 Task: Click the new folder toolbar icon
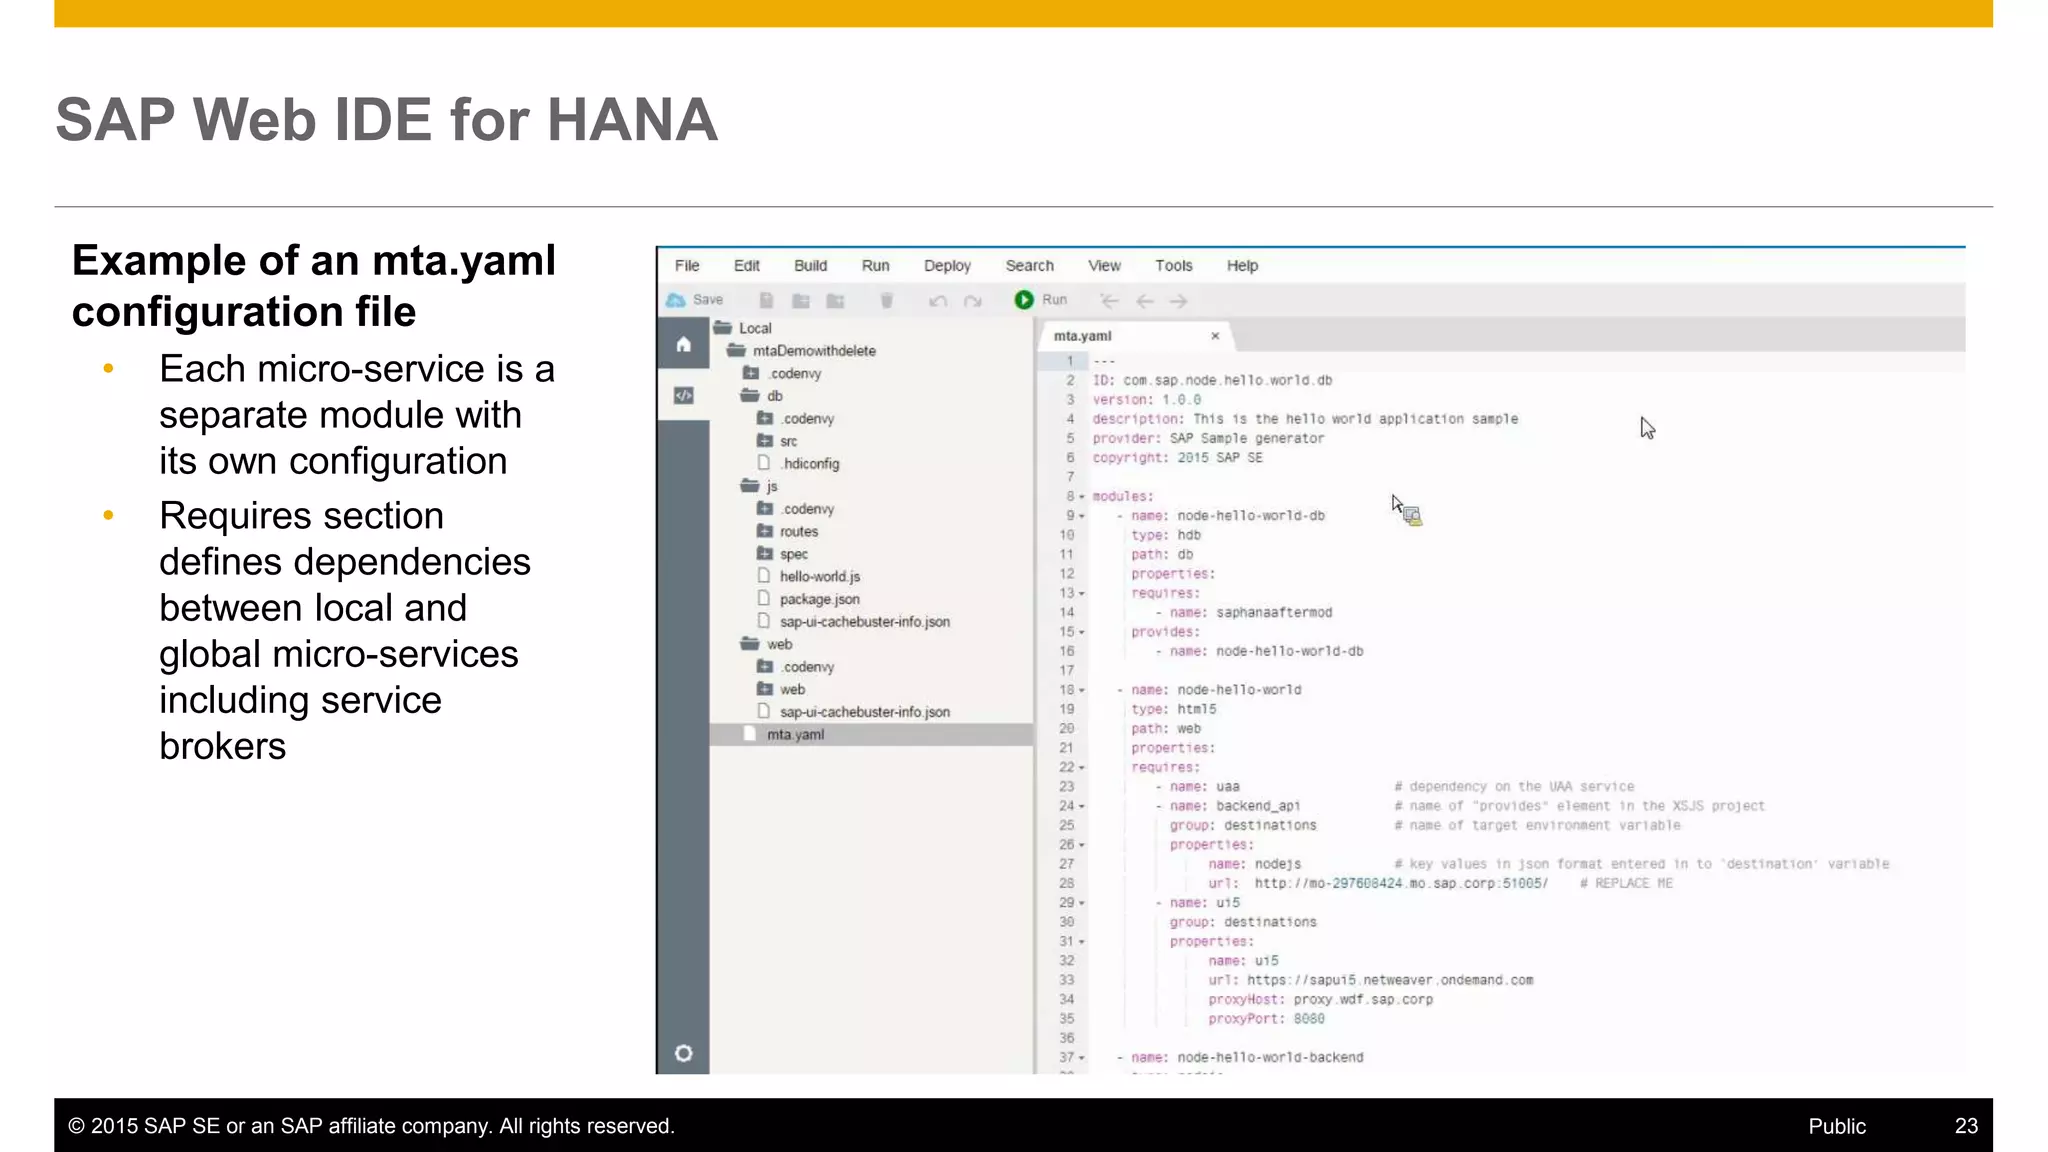click(x=801, y=300)
